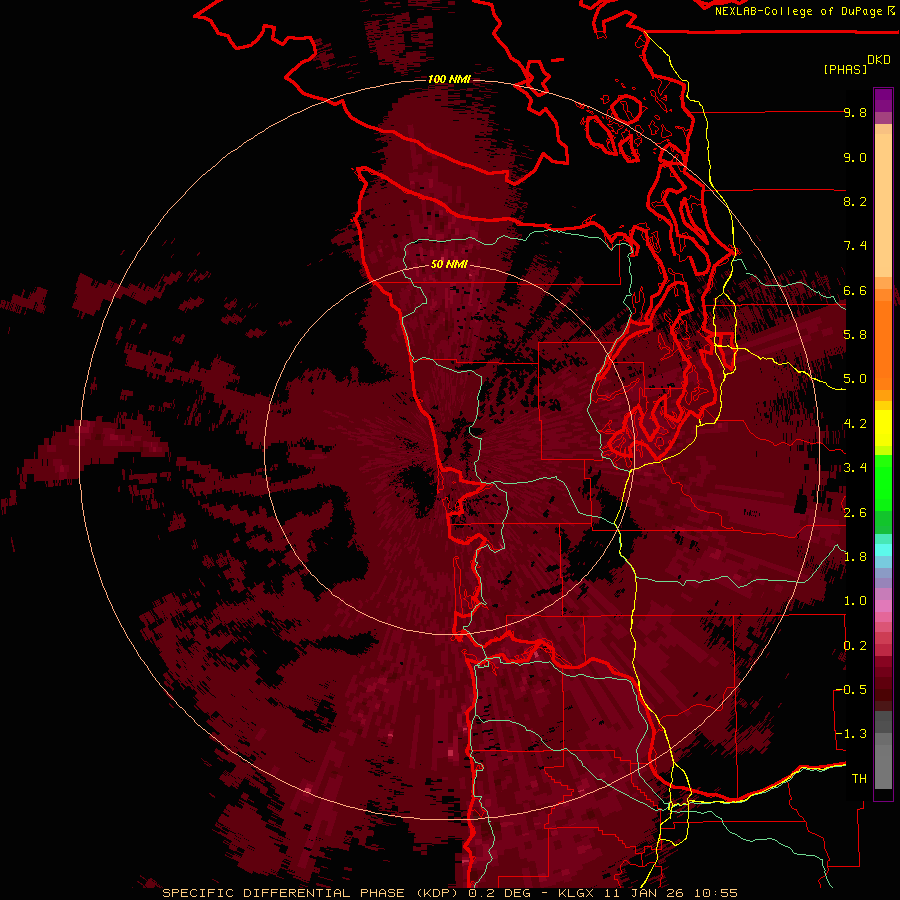Click the -1.3 scale value

point(851,734)
